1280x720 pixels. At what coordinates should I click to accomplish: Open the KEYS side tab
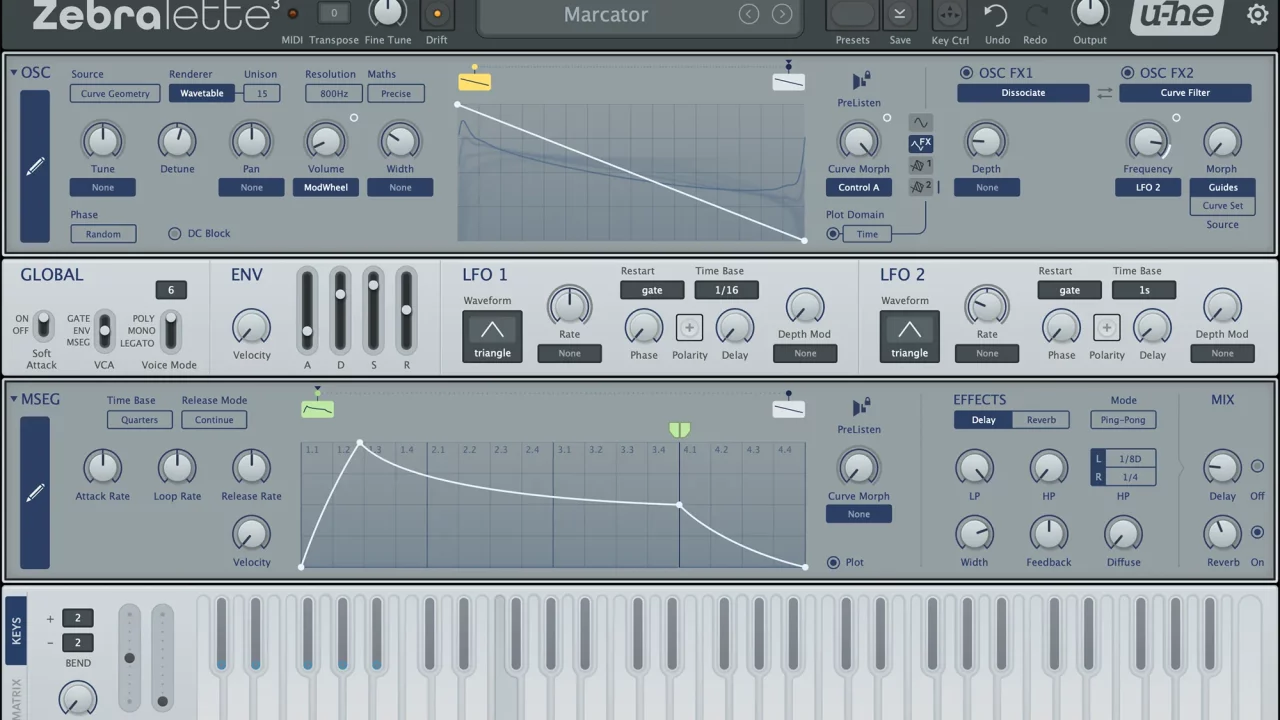(x=16, y=631)
